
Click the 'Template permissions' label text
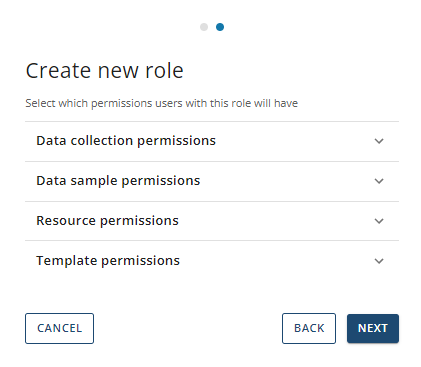pos(108,261)
